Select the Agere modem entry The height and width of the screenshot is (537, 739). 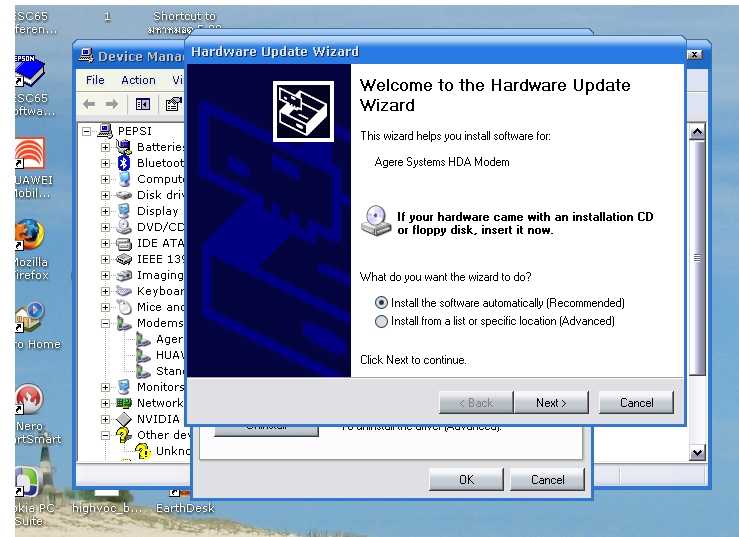point(159,339)
